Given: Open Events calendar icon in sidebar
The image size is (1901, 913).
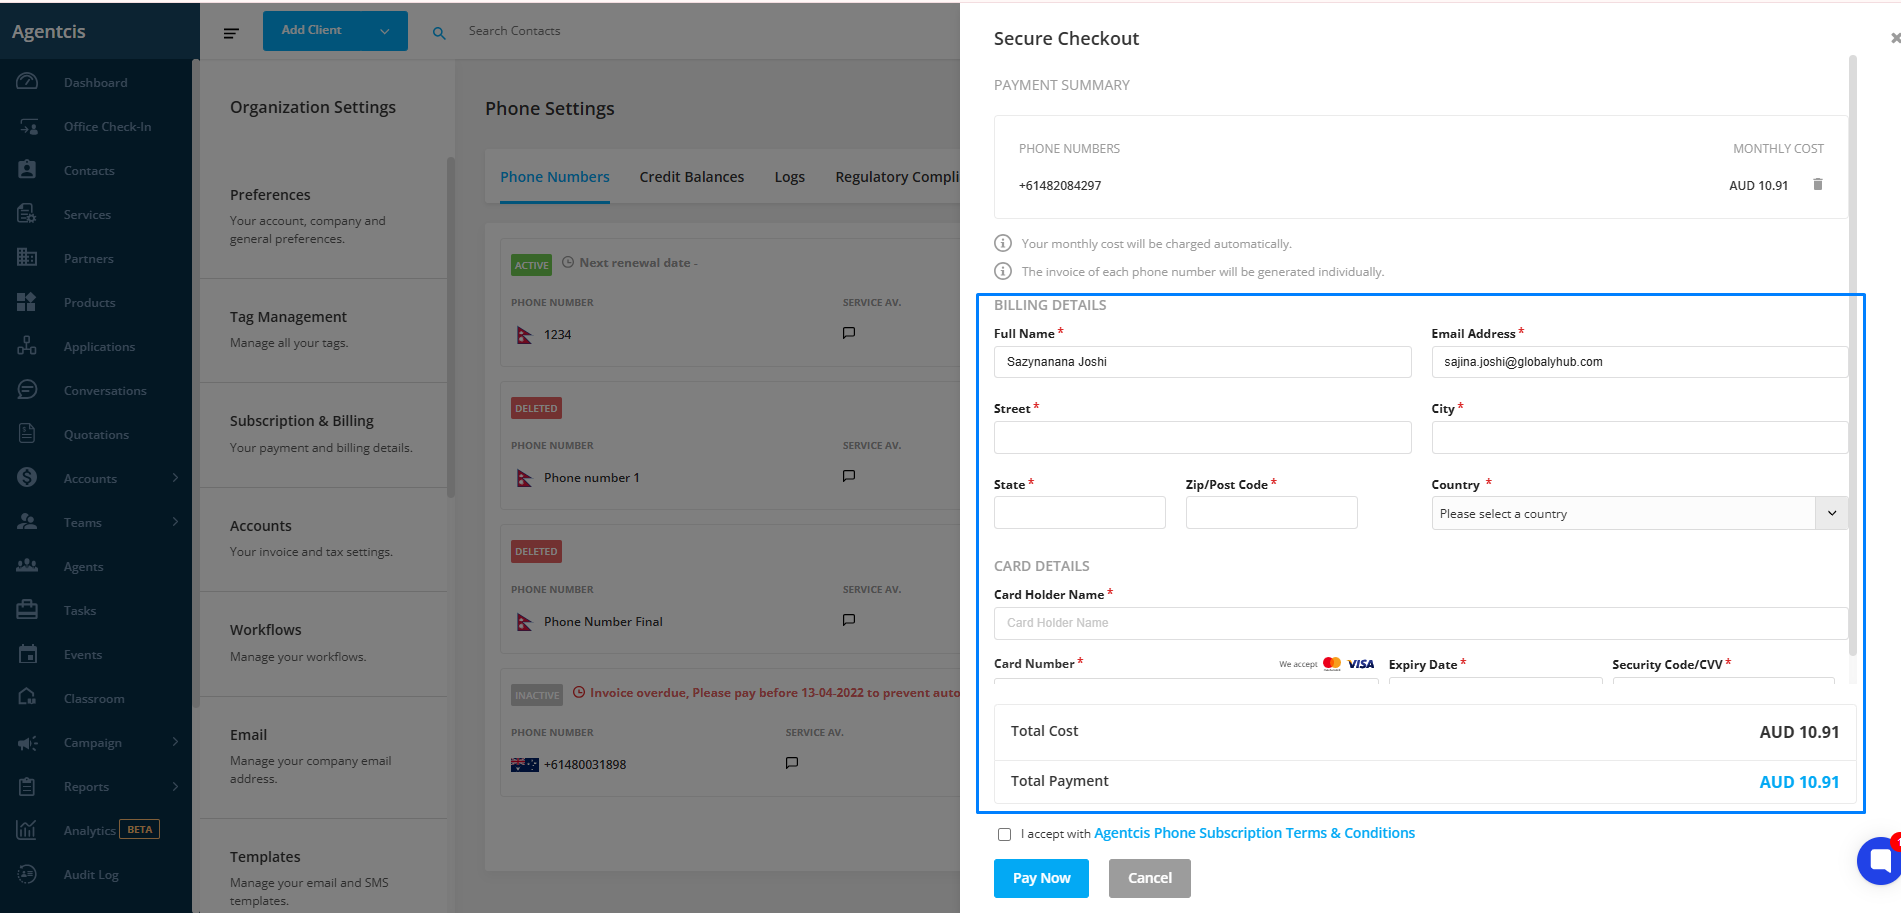Looking at the screenshot, I should click(27, 654).
